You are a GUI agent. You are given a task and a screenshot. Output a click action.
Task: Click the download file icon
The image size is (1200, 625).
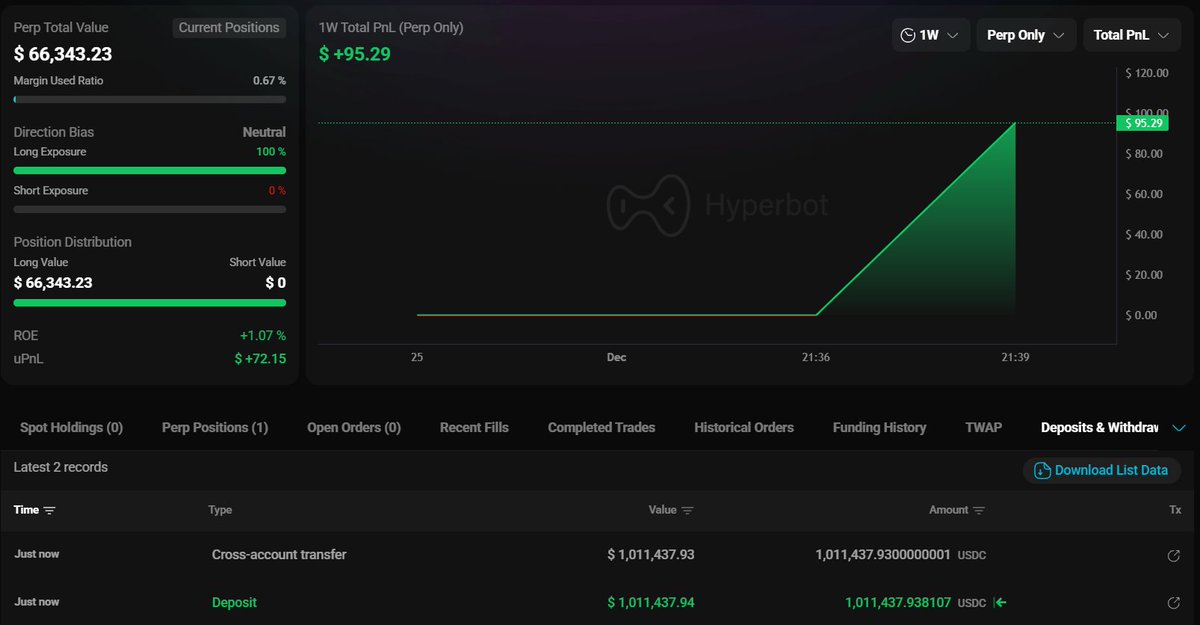point(1042,470)
